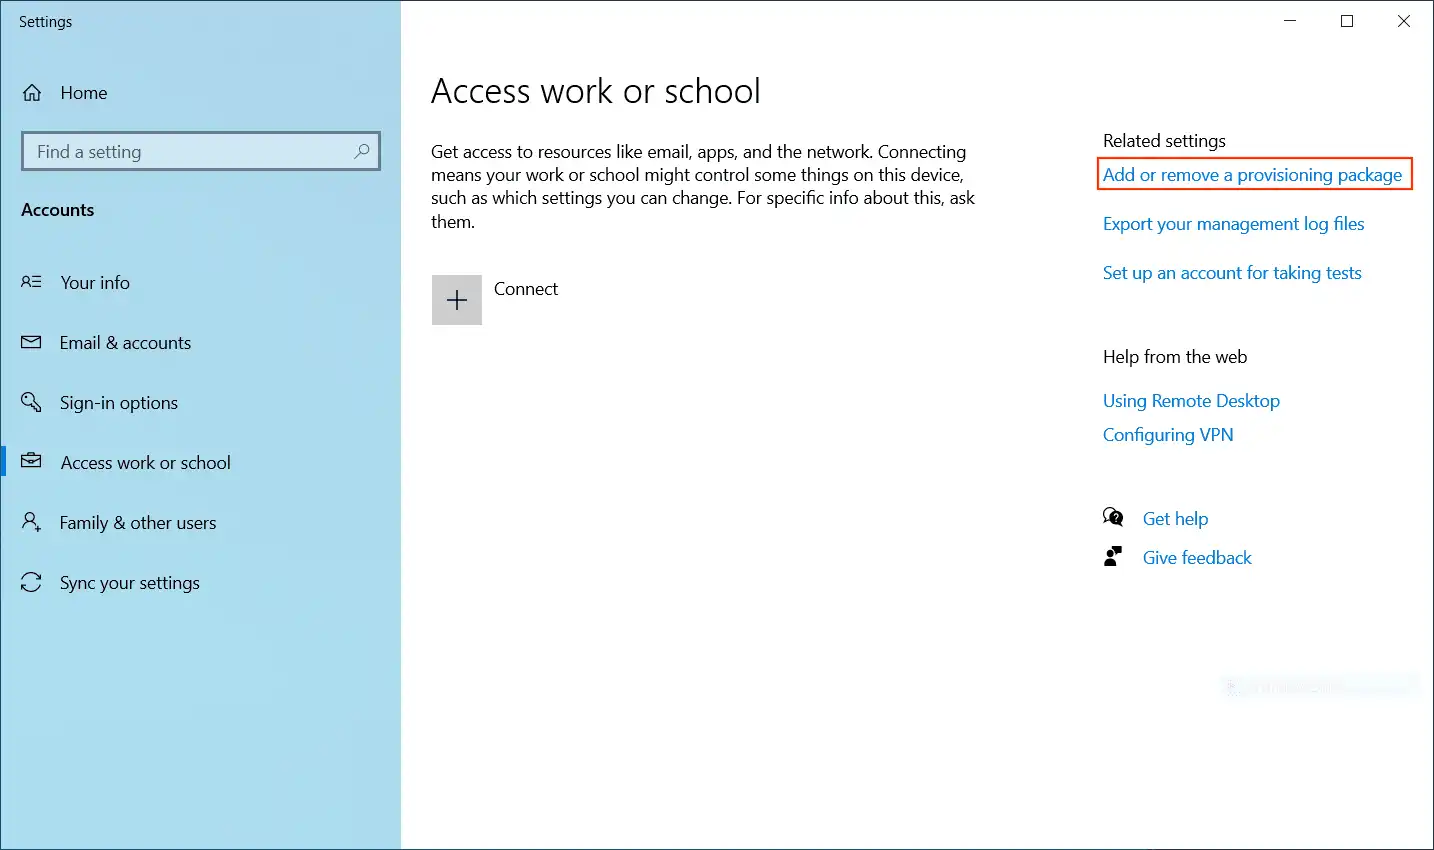
Task: Click the Get help link
Action: pos(1175,519)
